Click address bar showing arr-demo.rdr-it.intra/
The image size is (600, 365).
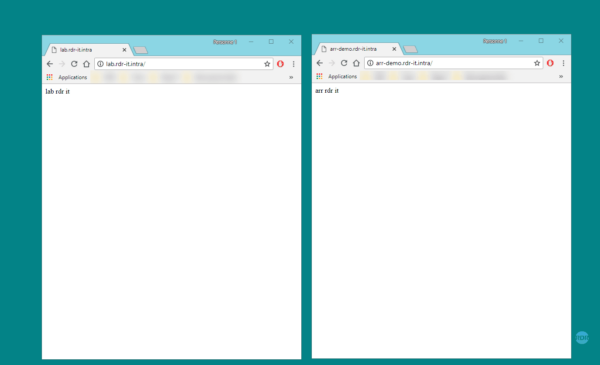[453, 63]
